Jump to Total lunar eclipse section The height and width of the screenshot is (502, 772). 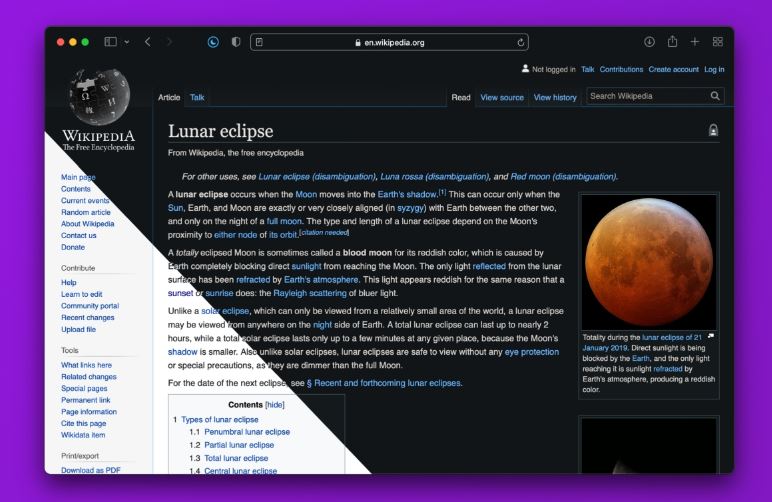click(x=236, y=458)
